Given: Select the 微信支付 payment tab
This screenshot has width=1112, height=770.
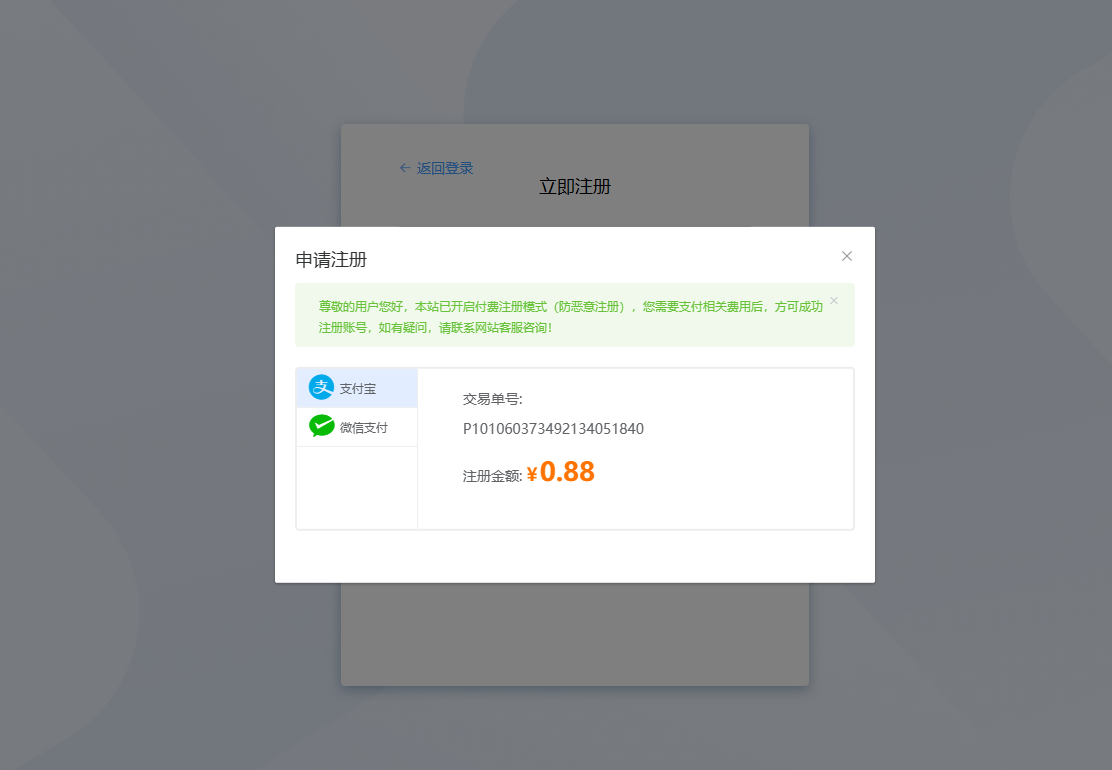Looking at the screenshot, I should point(357,427).
